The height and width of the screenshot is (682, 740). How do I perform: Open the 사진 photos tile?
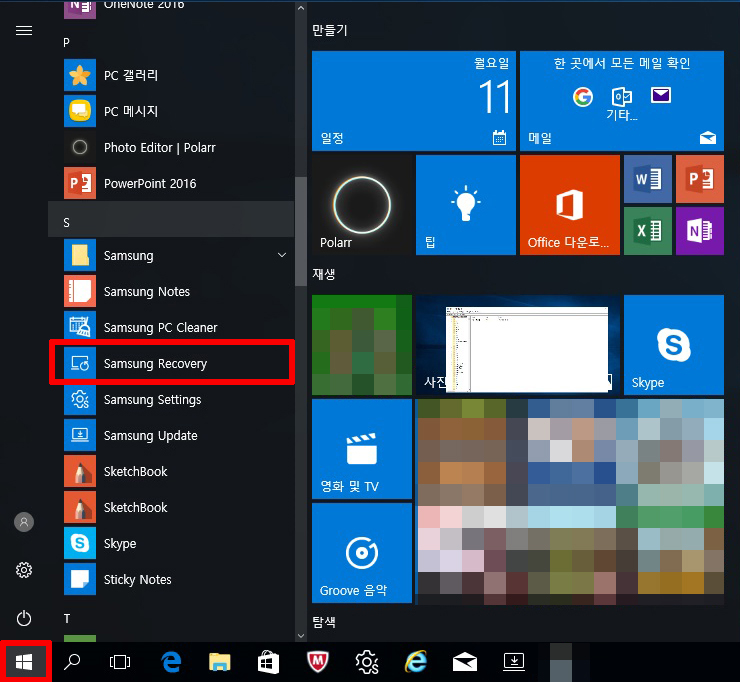(518, 345)
